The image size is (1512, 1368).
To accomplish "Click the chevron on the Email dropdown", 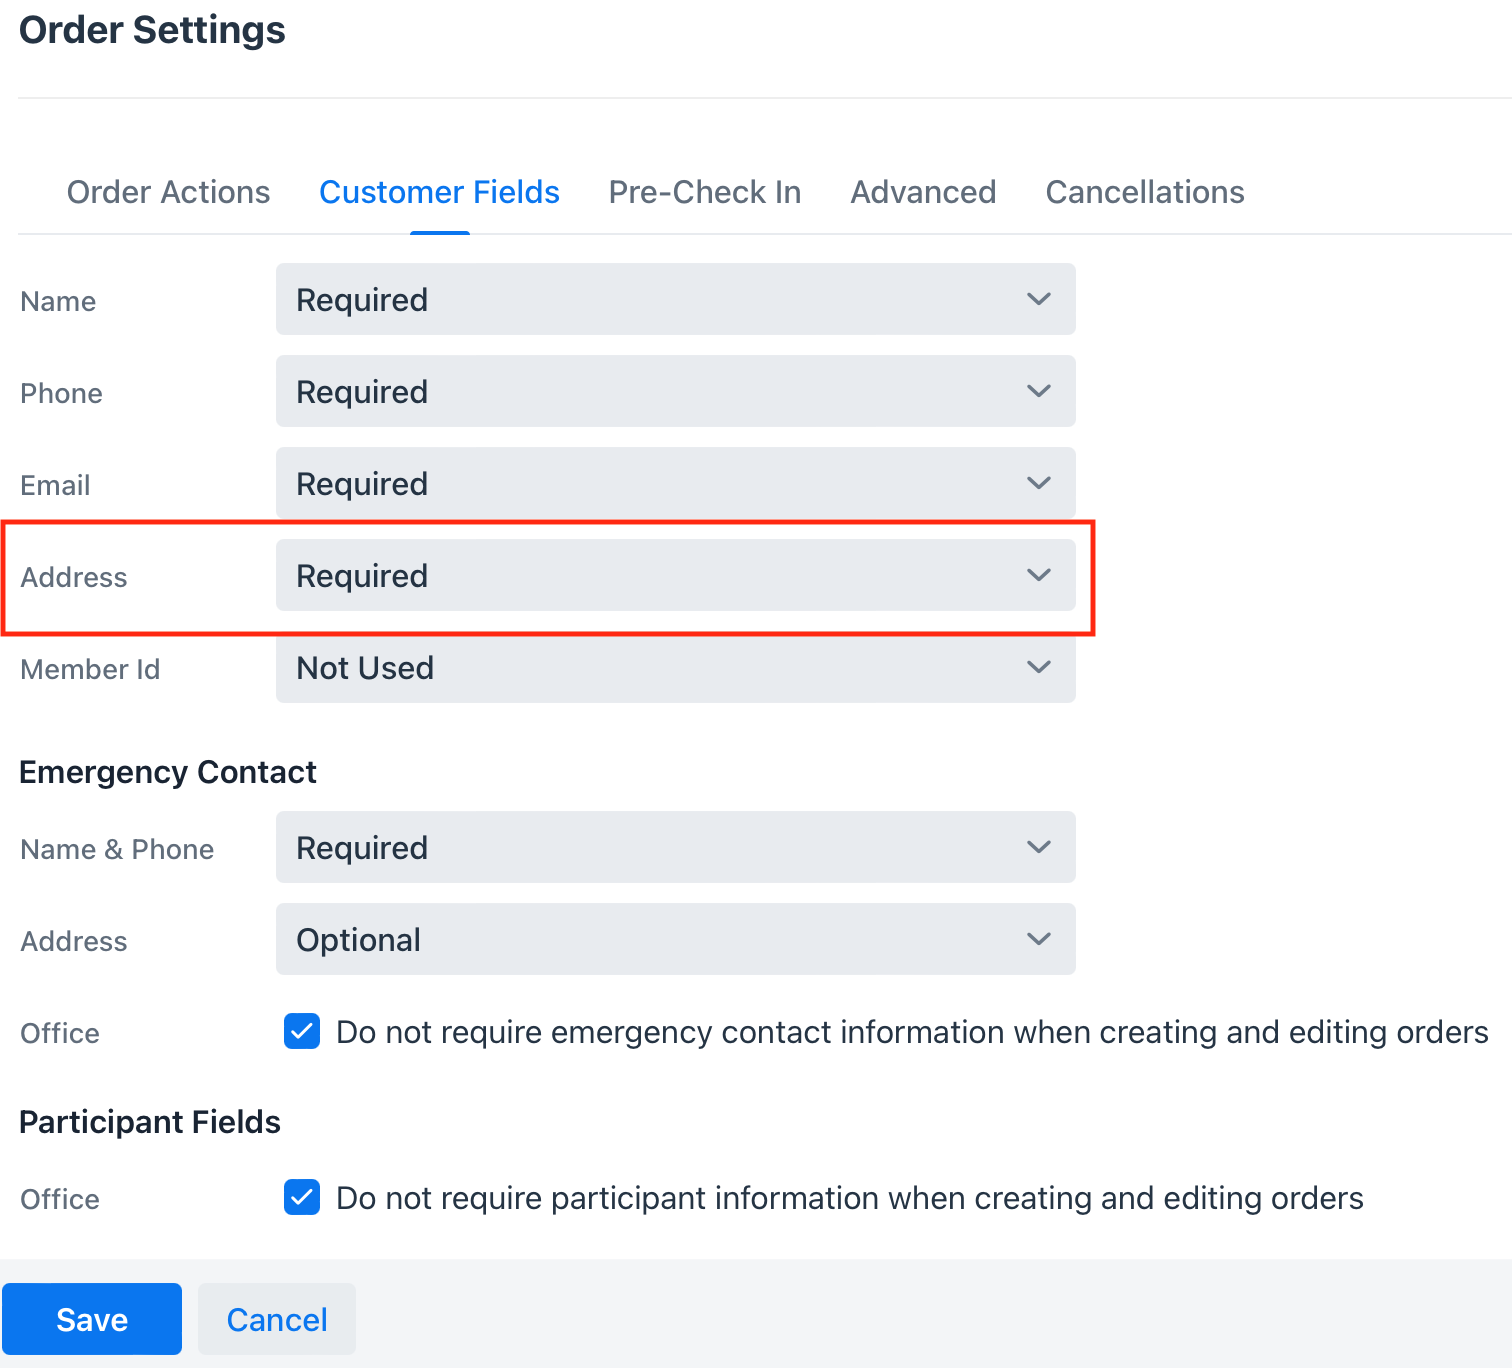I will [x=1038, y=483].
